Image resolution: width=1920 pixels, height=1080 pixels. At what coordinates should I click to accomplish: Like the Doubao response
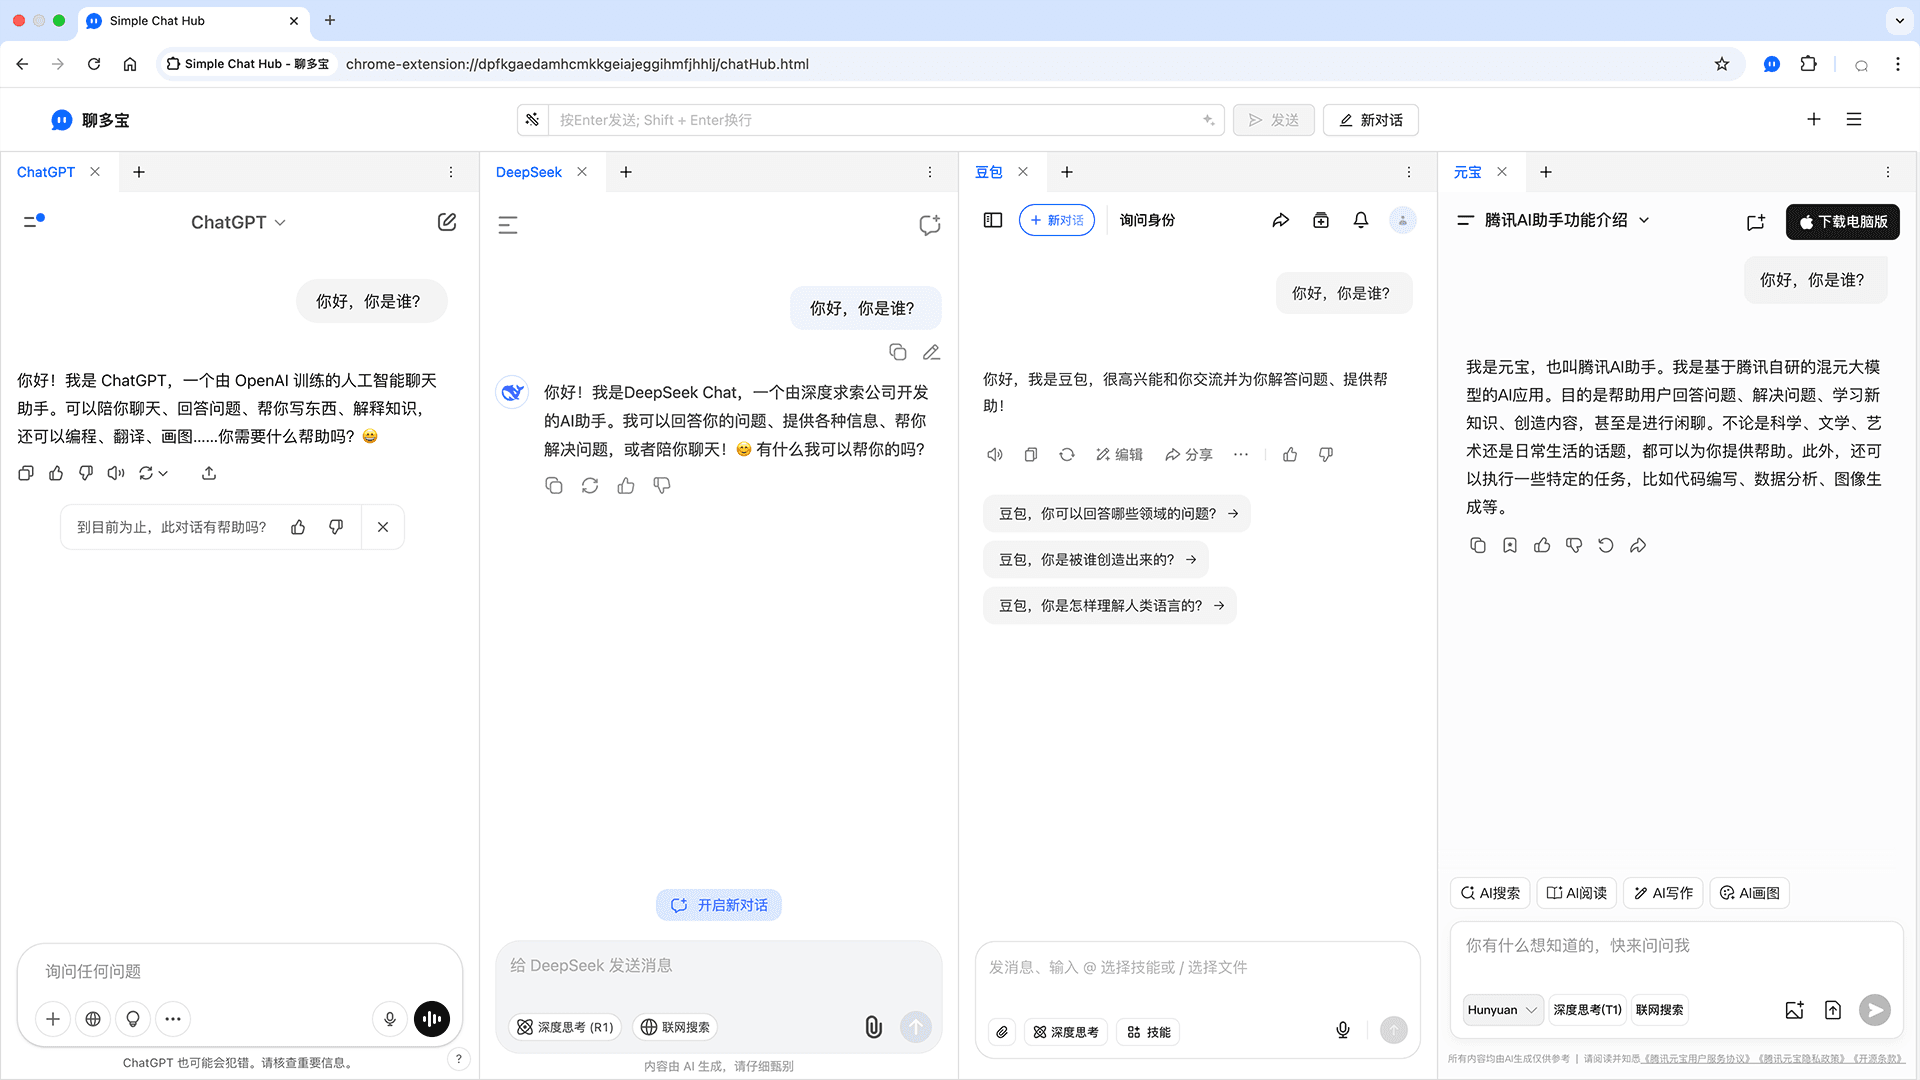click(1290, 454)
